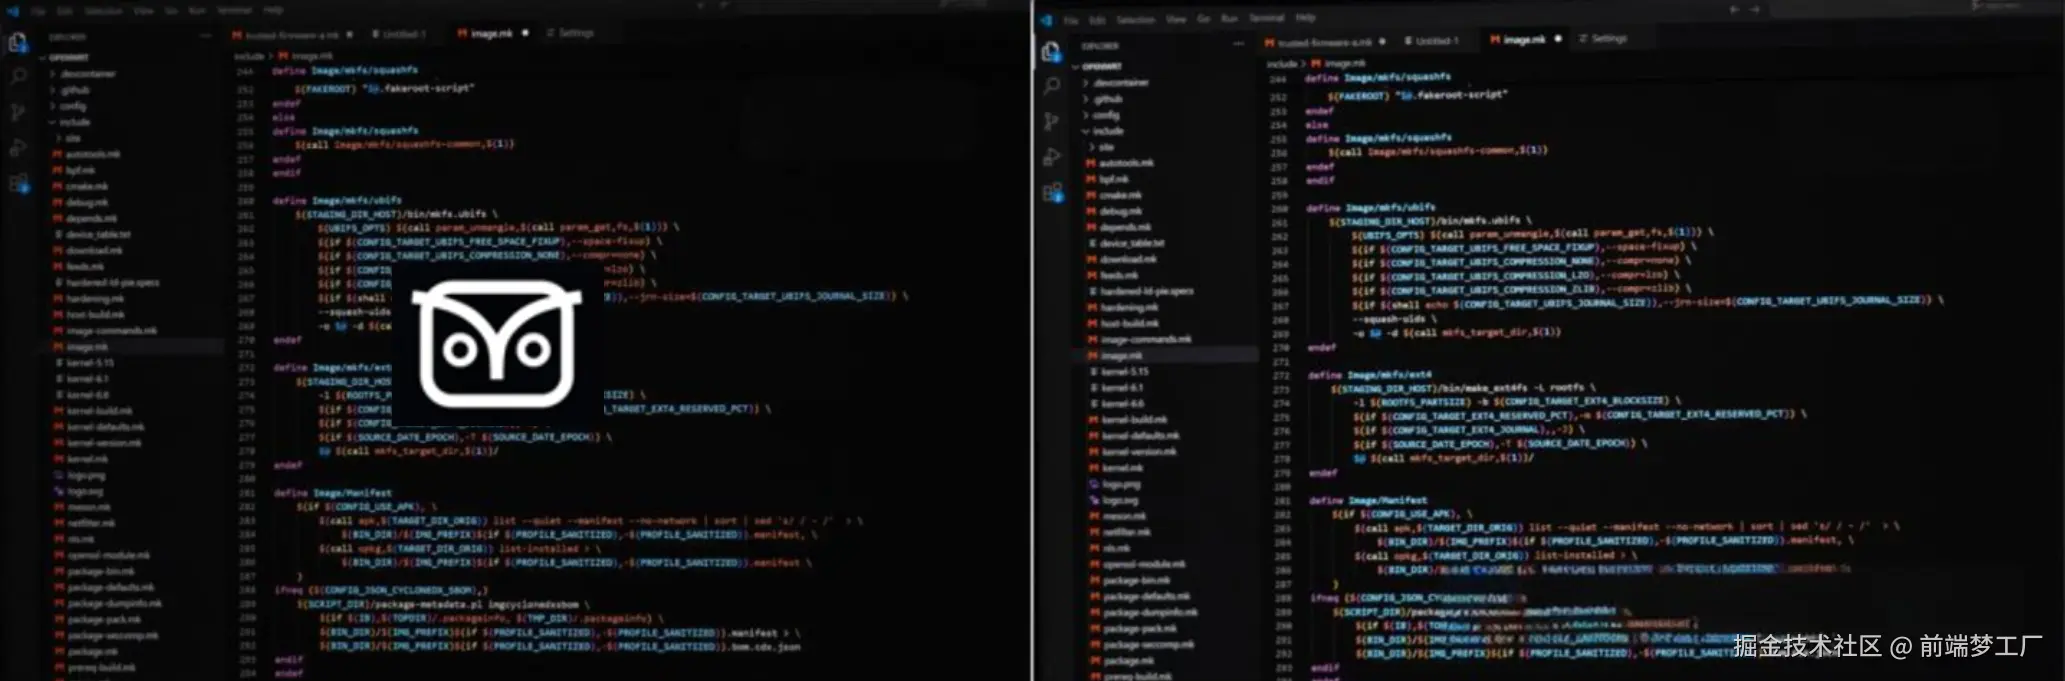Open host-build.mk in left window explorer
Image resolution: width=2065 pixels, height=681 pixels.
coord(96,315)
